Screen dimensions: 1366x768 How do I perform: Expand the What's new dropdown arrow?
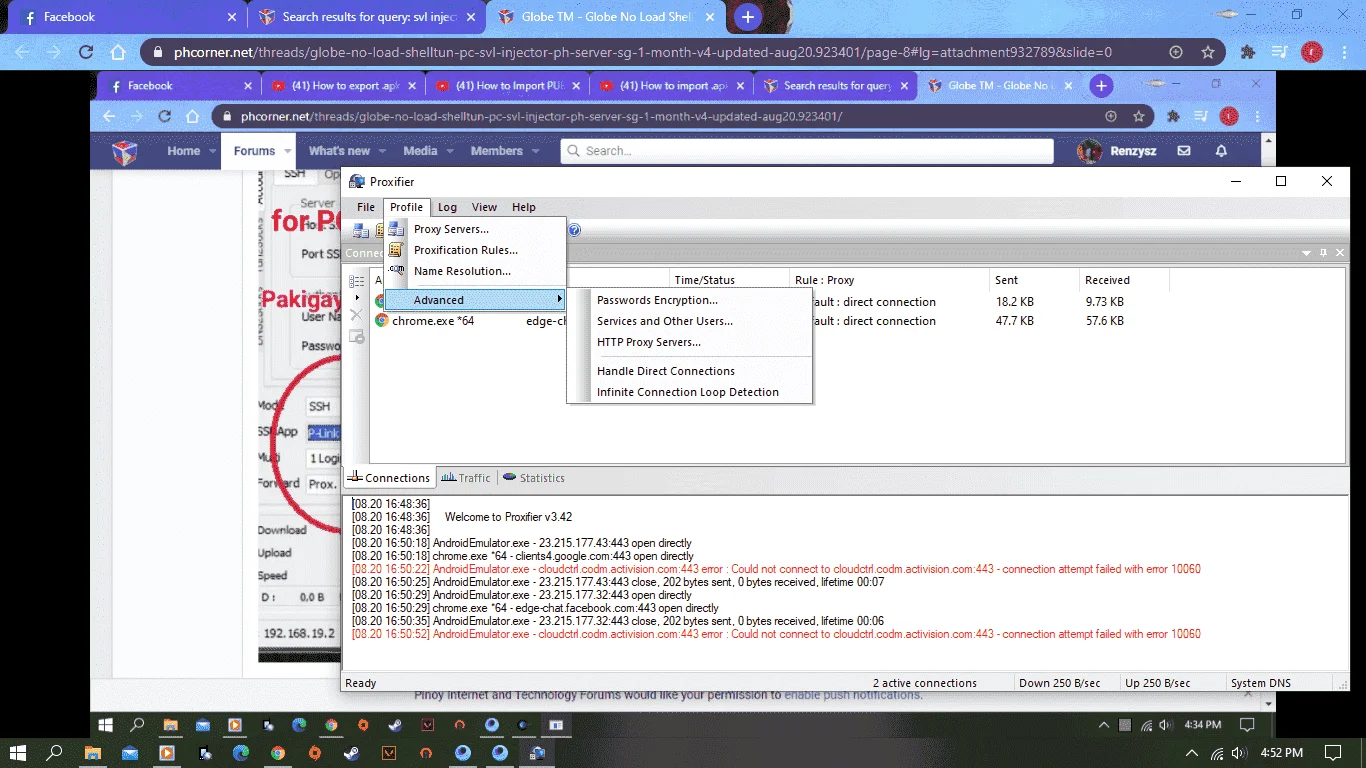click(384, 152)
